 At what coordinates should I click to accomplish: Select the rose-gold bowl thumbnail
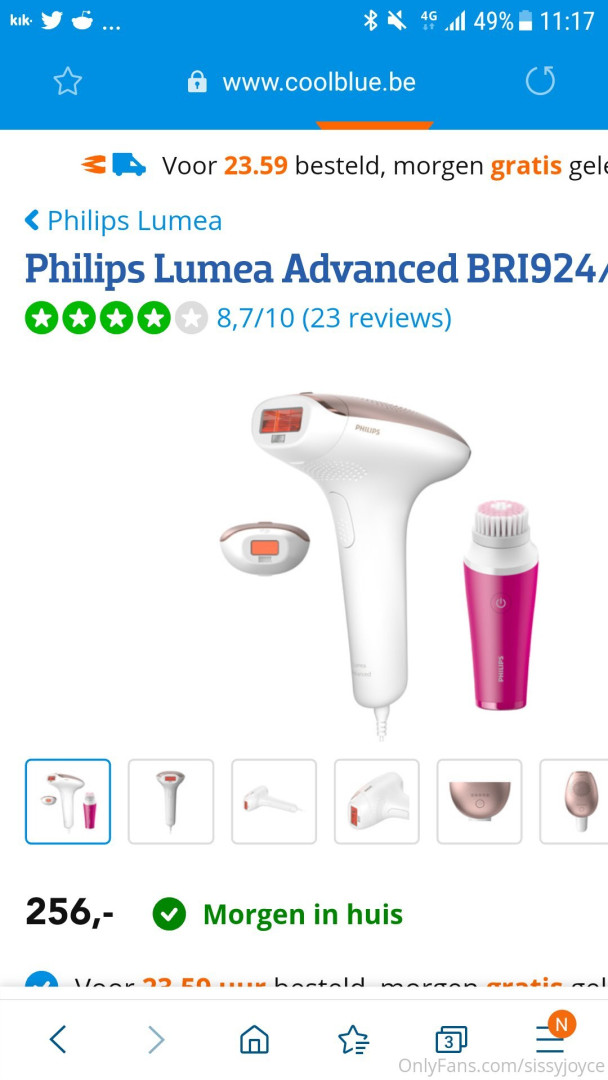tap(479, 801)
